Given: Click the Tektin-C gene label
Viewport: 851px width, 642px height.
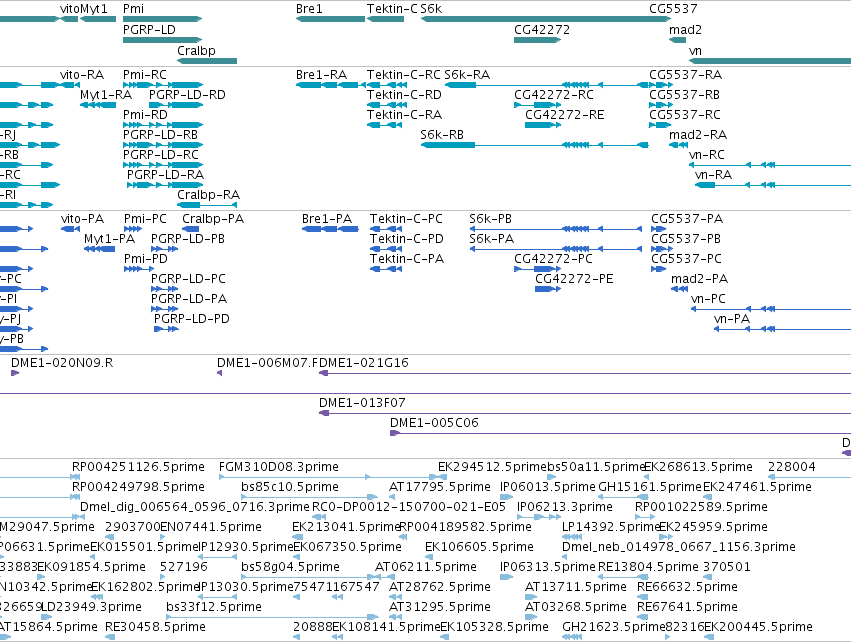Looking at the screenshot, I should coord(392,9).
